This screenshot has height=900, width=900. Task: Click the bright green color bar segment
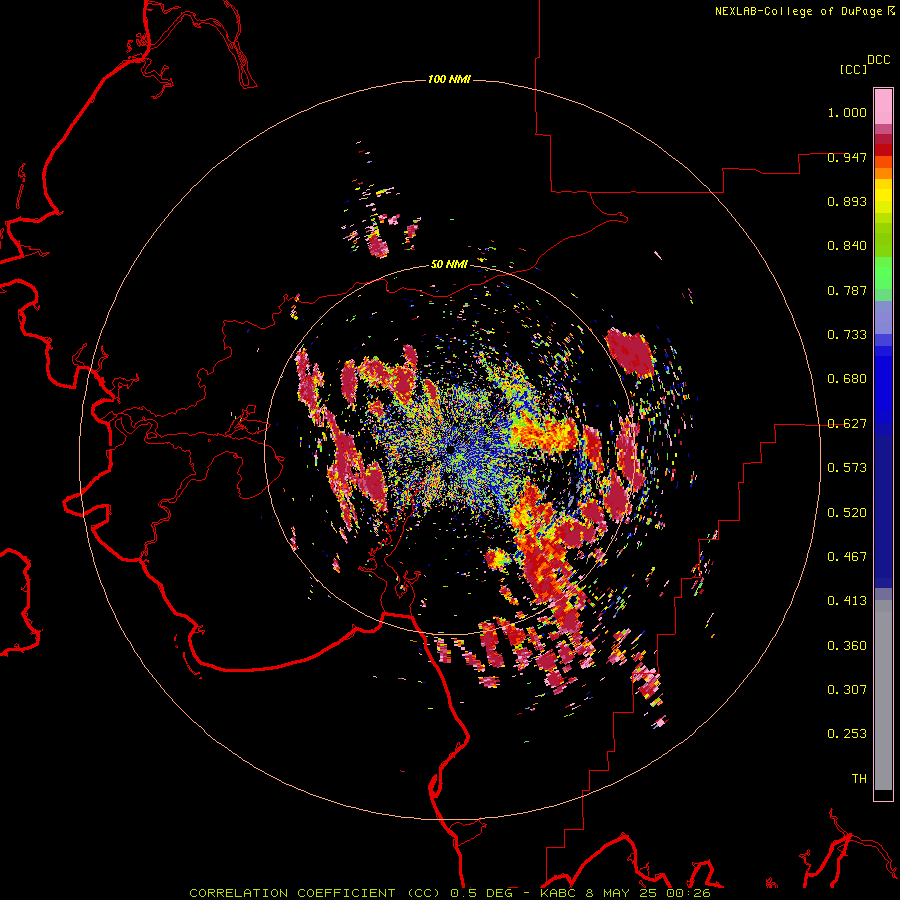[883, 273]
